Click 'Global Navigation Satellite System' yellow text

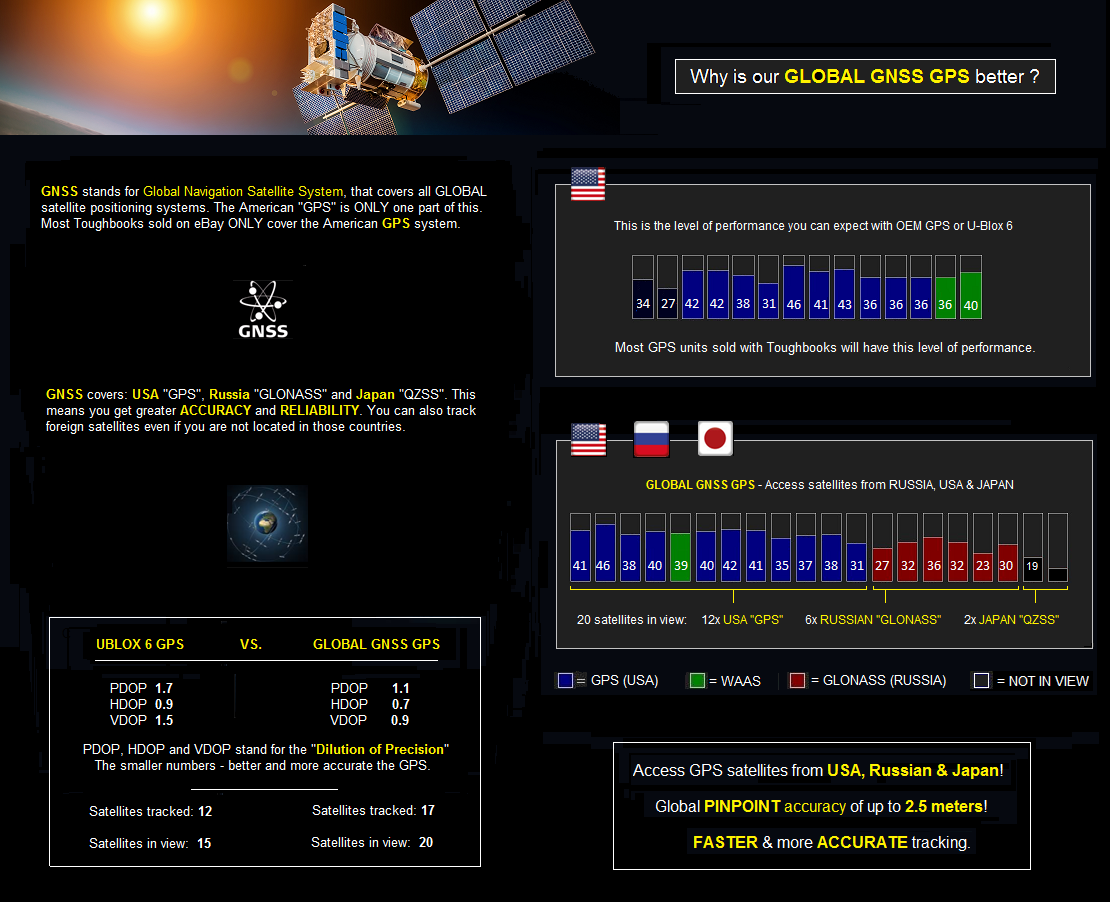click(x=243, y=191)
